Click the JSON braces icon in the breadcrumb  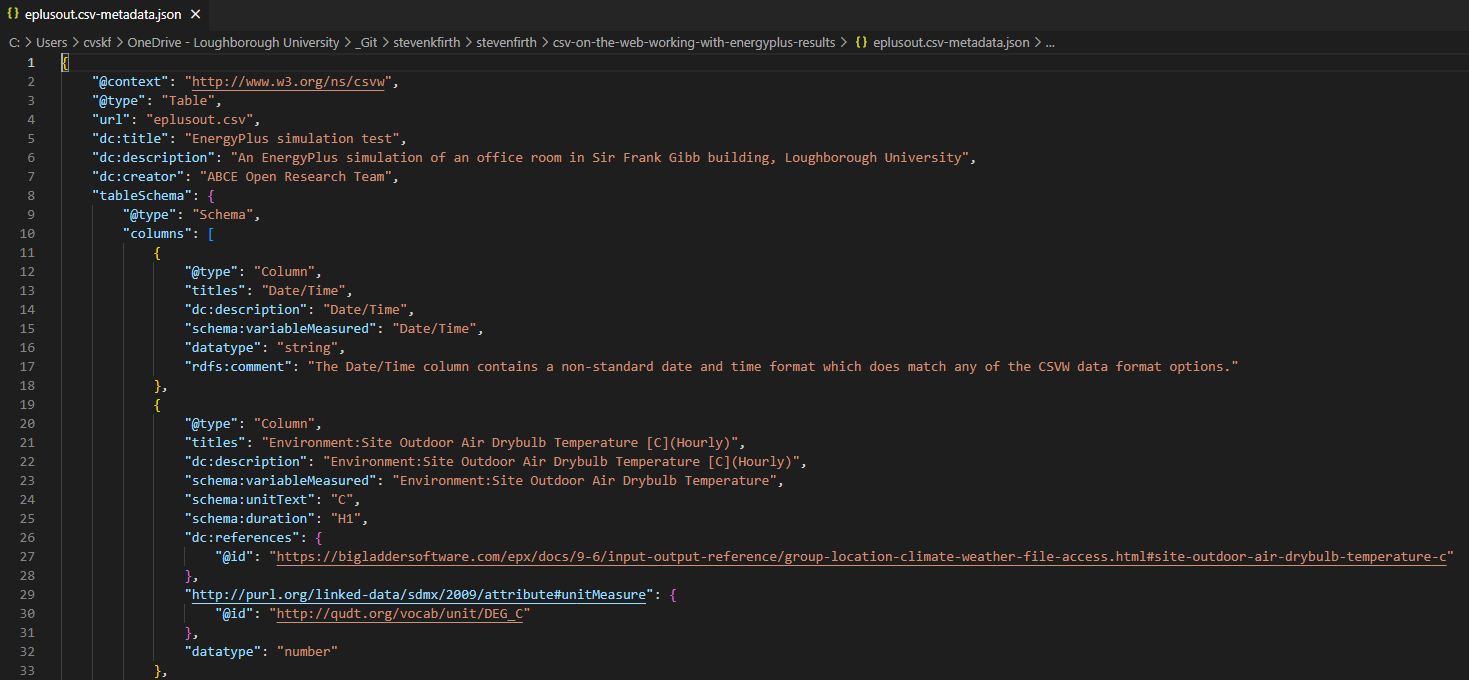click(861, 43)
